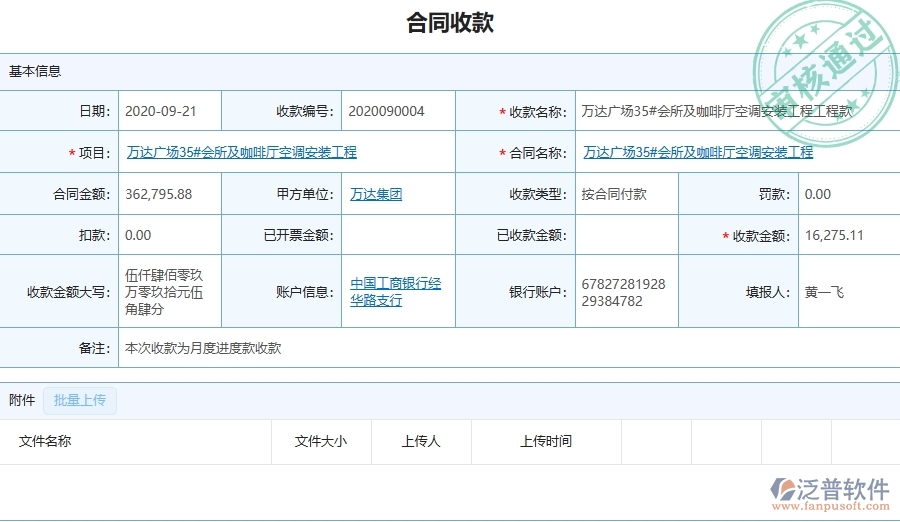Screen dimensions: 900x522
Task: Click the 备注 label
Action: [x=95, y=348]
